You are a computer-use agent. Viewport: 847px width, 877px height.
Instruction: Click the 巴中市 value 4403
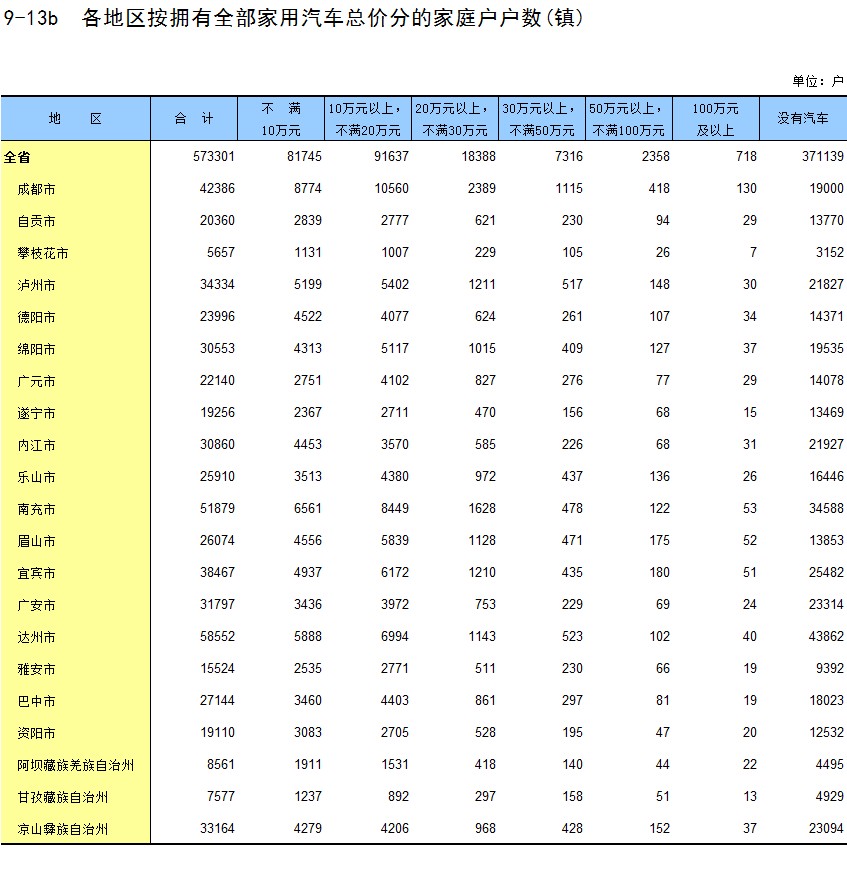[x=395, y=700]
